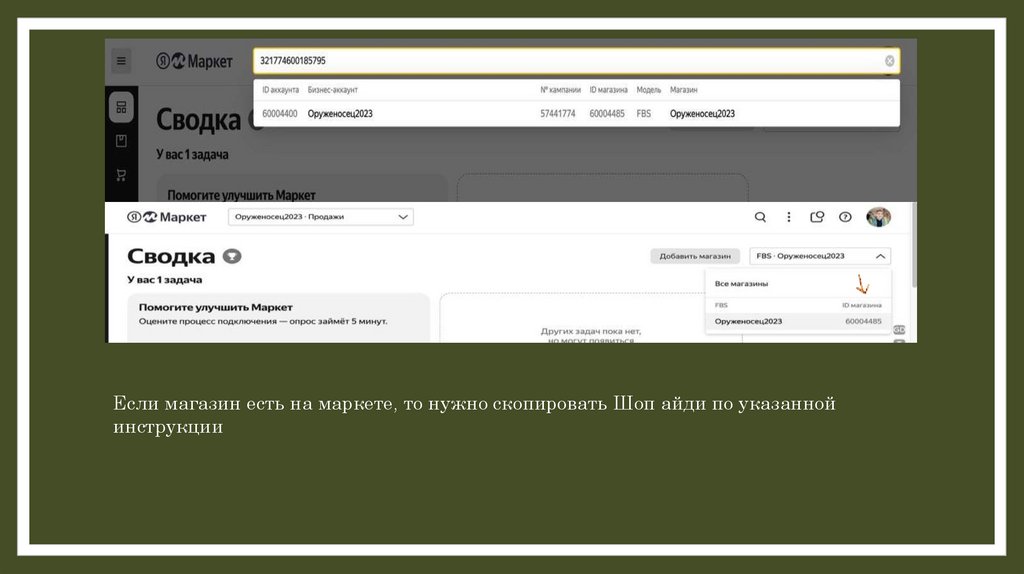Open the chat notifications icon
This screenshot has height=574, width=1024.
(817, 217)
